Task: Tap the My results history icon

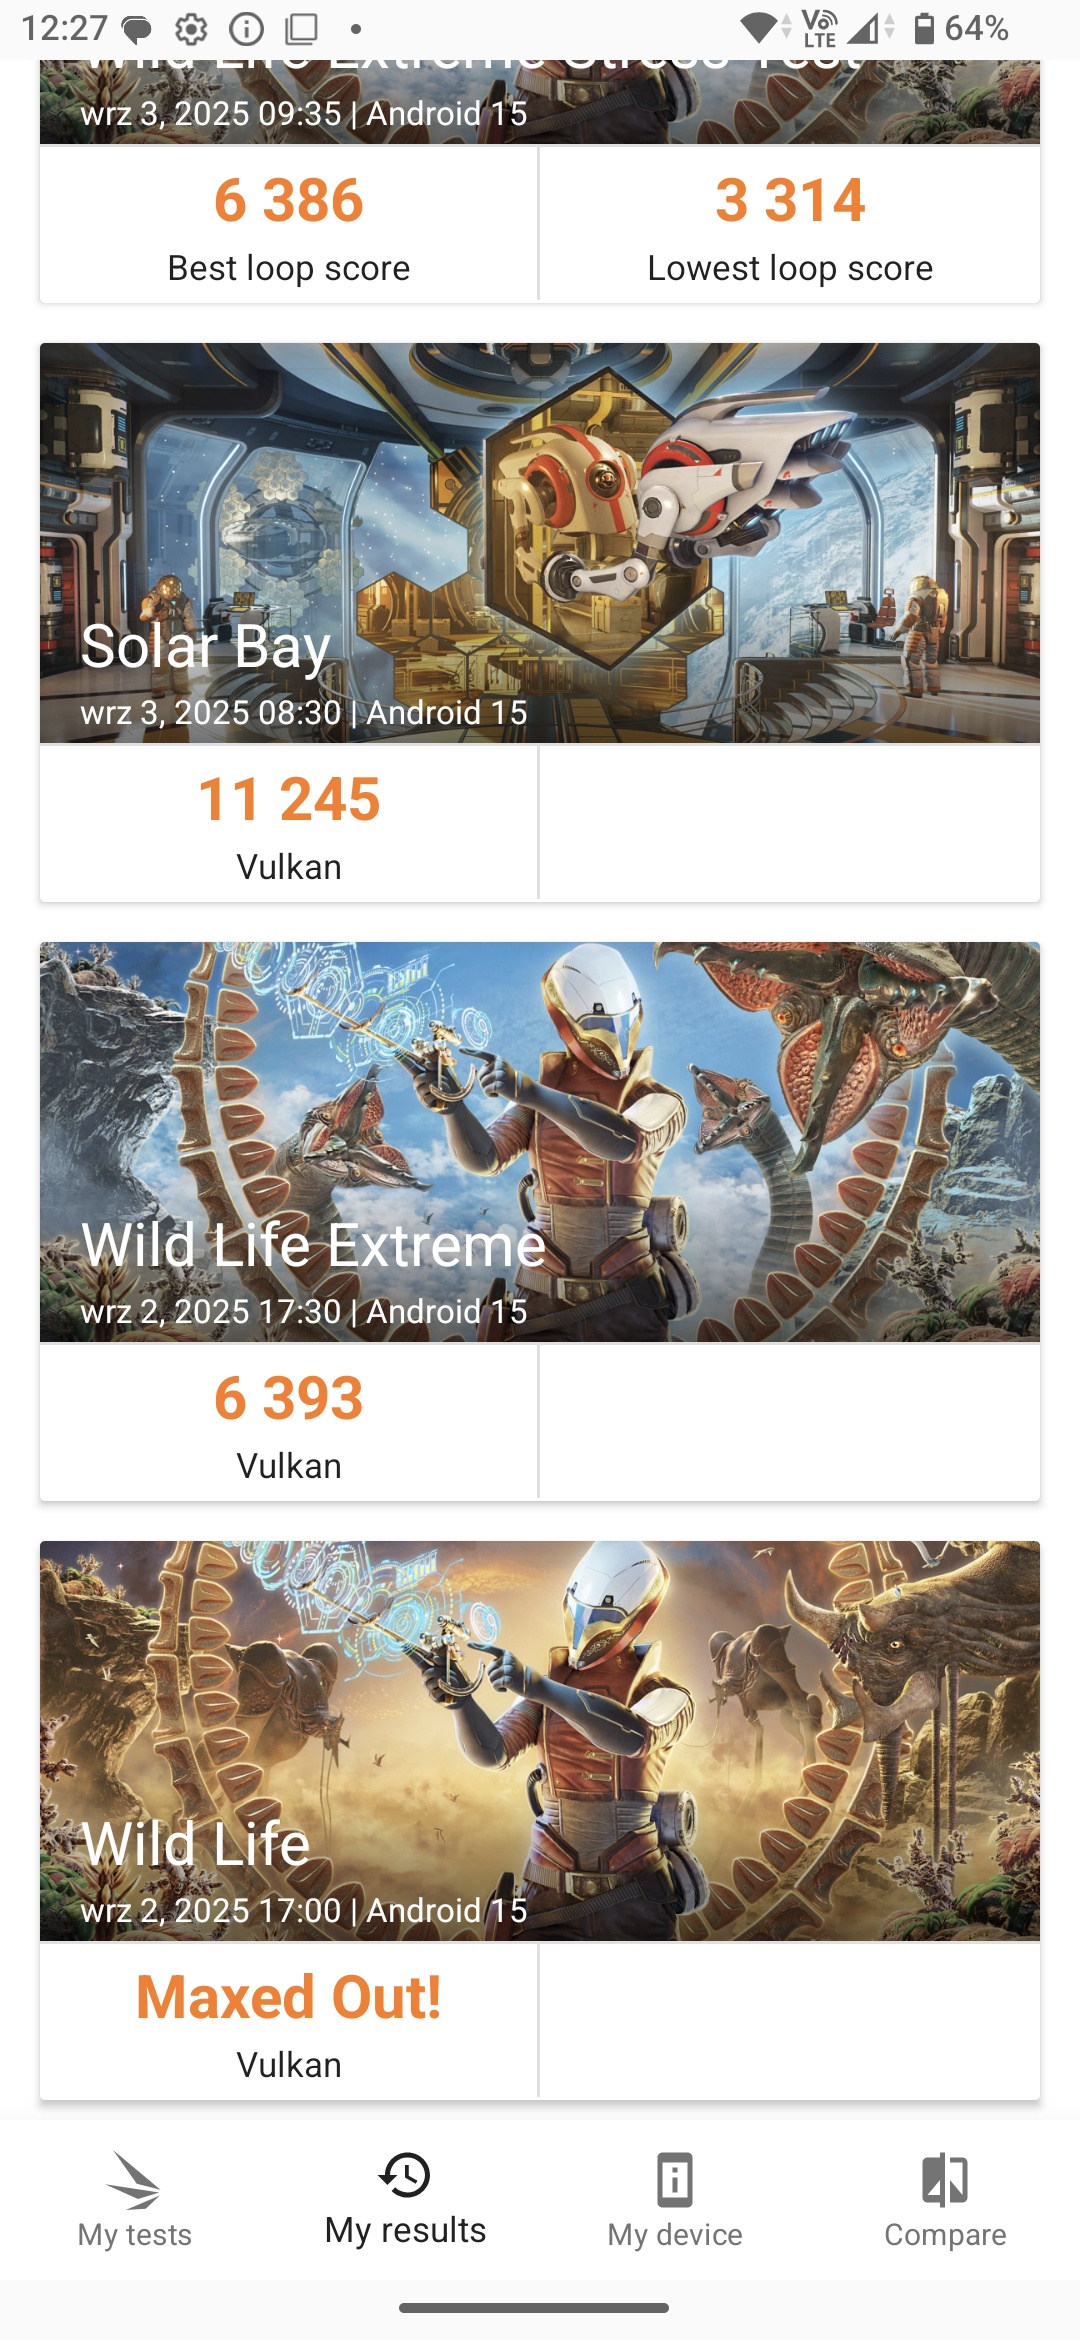Action: (405, 2175)
